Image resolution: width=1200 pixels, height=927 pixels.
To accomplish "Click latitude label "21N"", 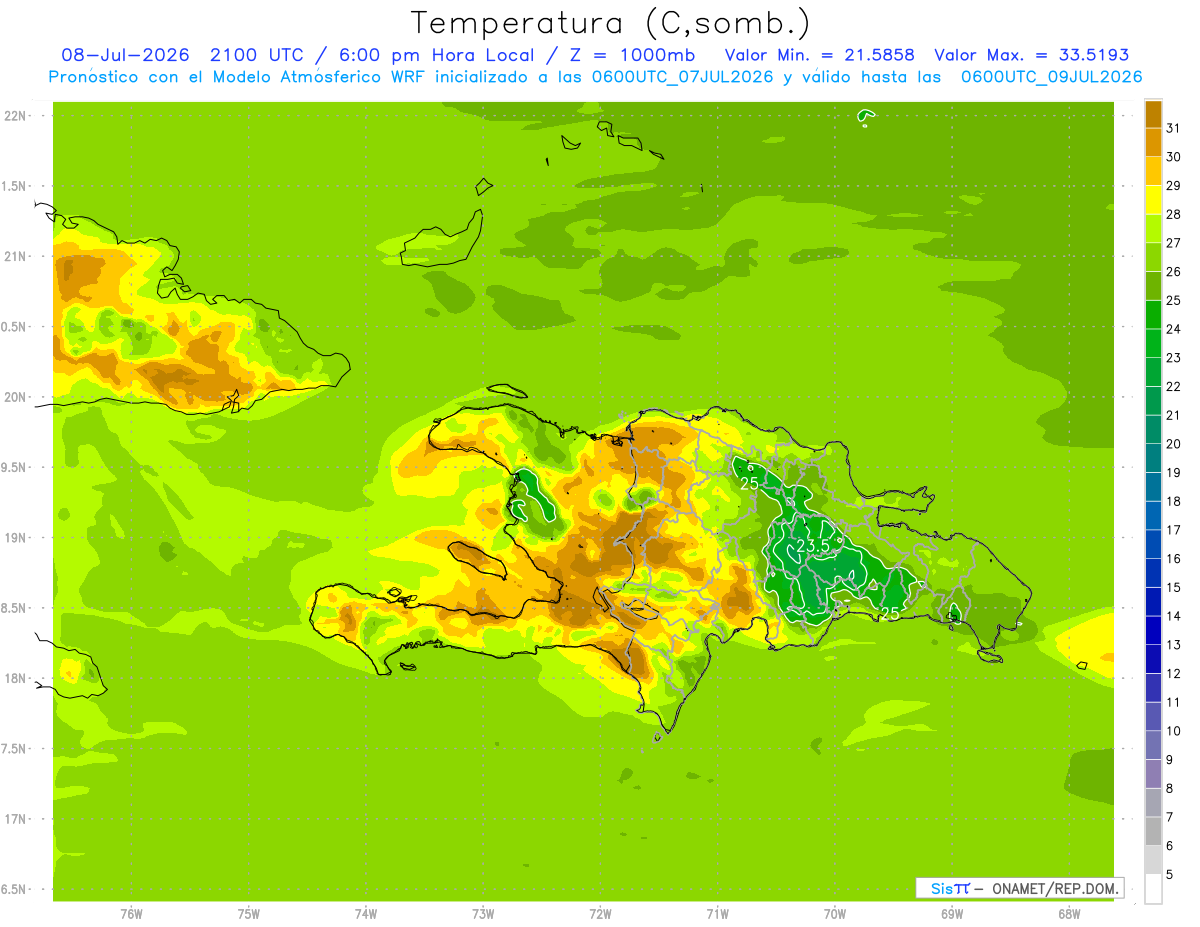I will (x=14, y=256).
